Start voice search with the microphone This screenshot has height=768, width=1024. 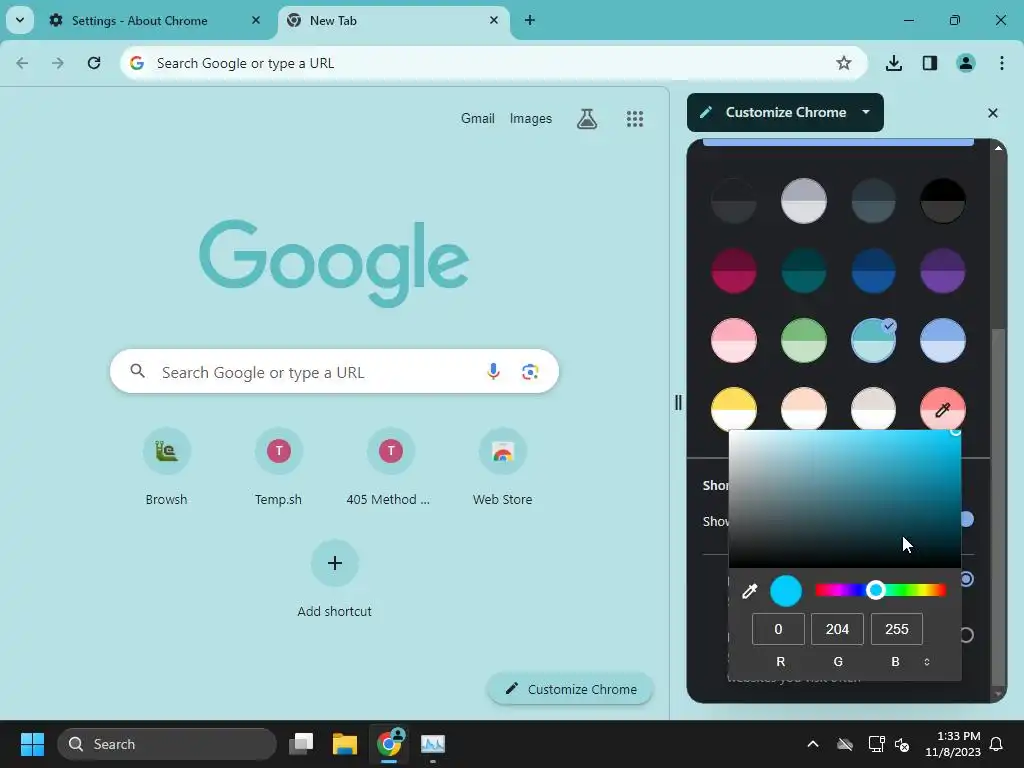coord(493,372)
